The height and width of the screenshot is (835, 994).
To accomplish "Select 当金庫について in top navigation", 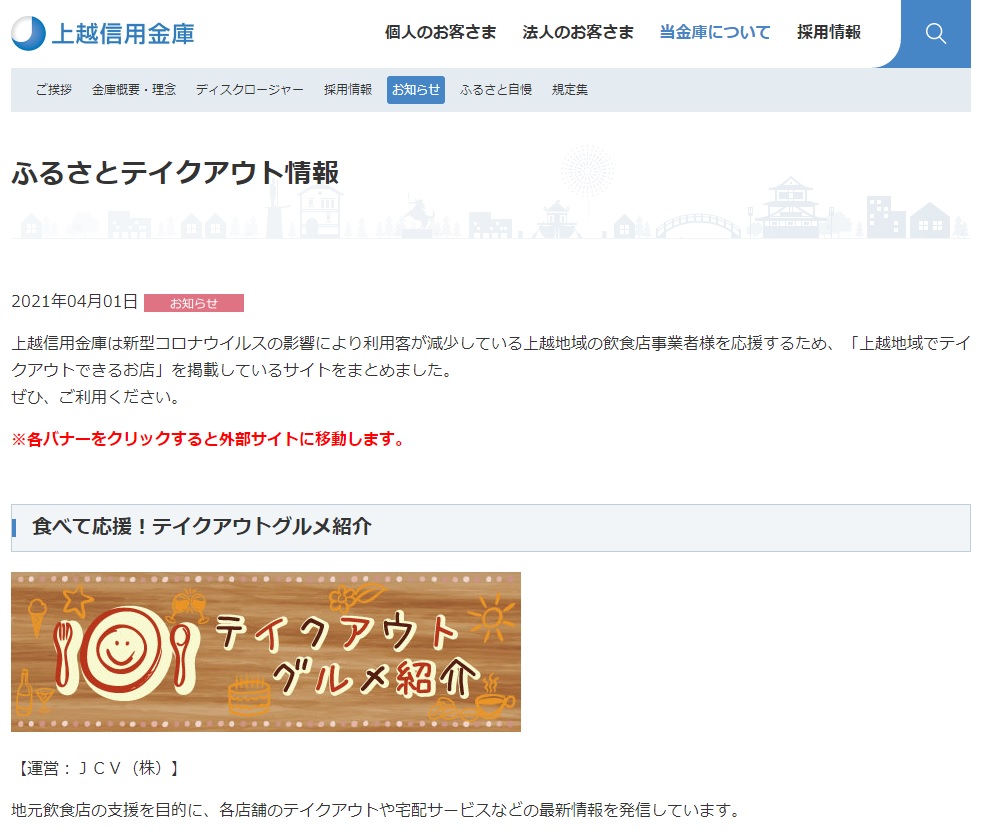I will pos(715,32).
